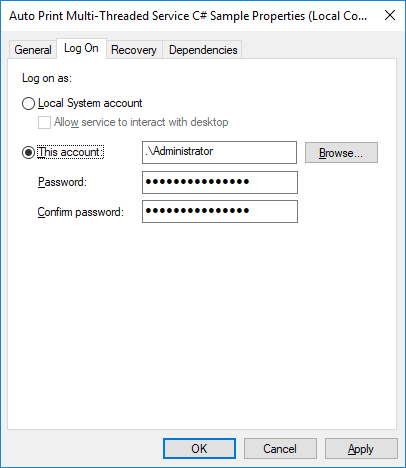Screen dimensions: 406x468
Task: Close the service Properties dialog
Action: click(390, 15)
